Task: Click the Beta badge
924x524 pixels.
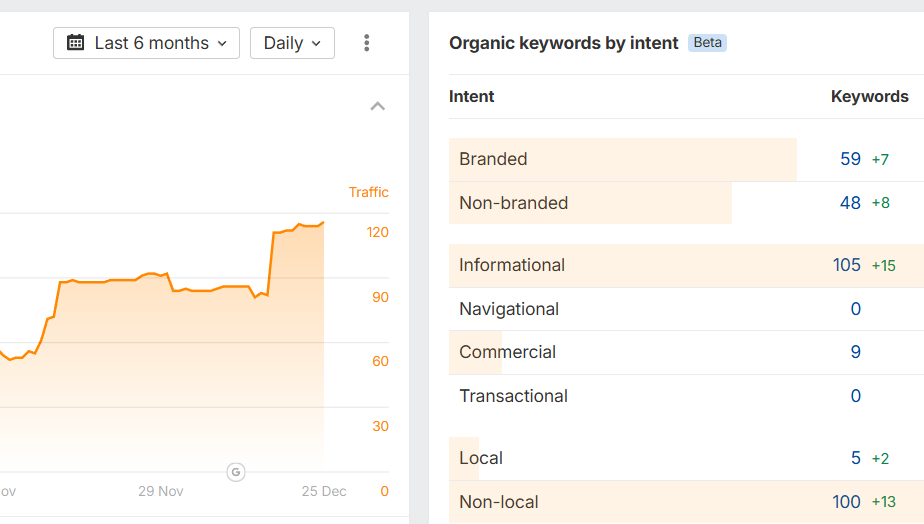Action: click(707, 43)
